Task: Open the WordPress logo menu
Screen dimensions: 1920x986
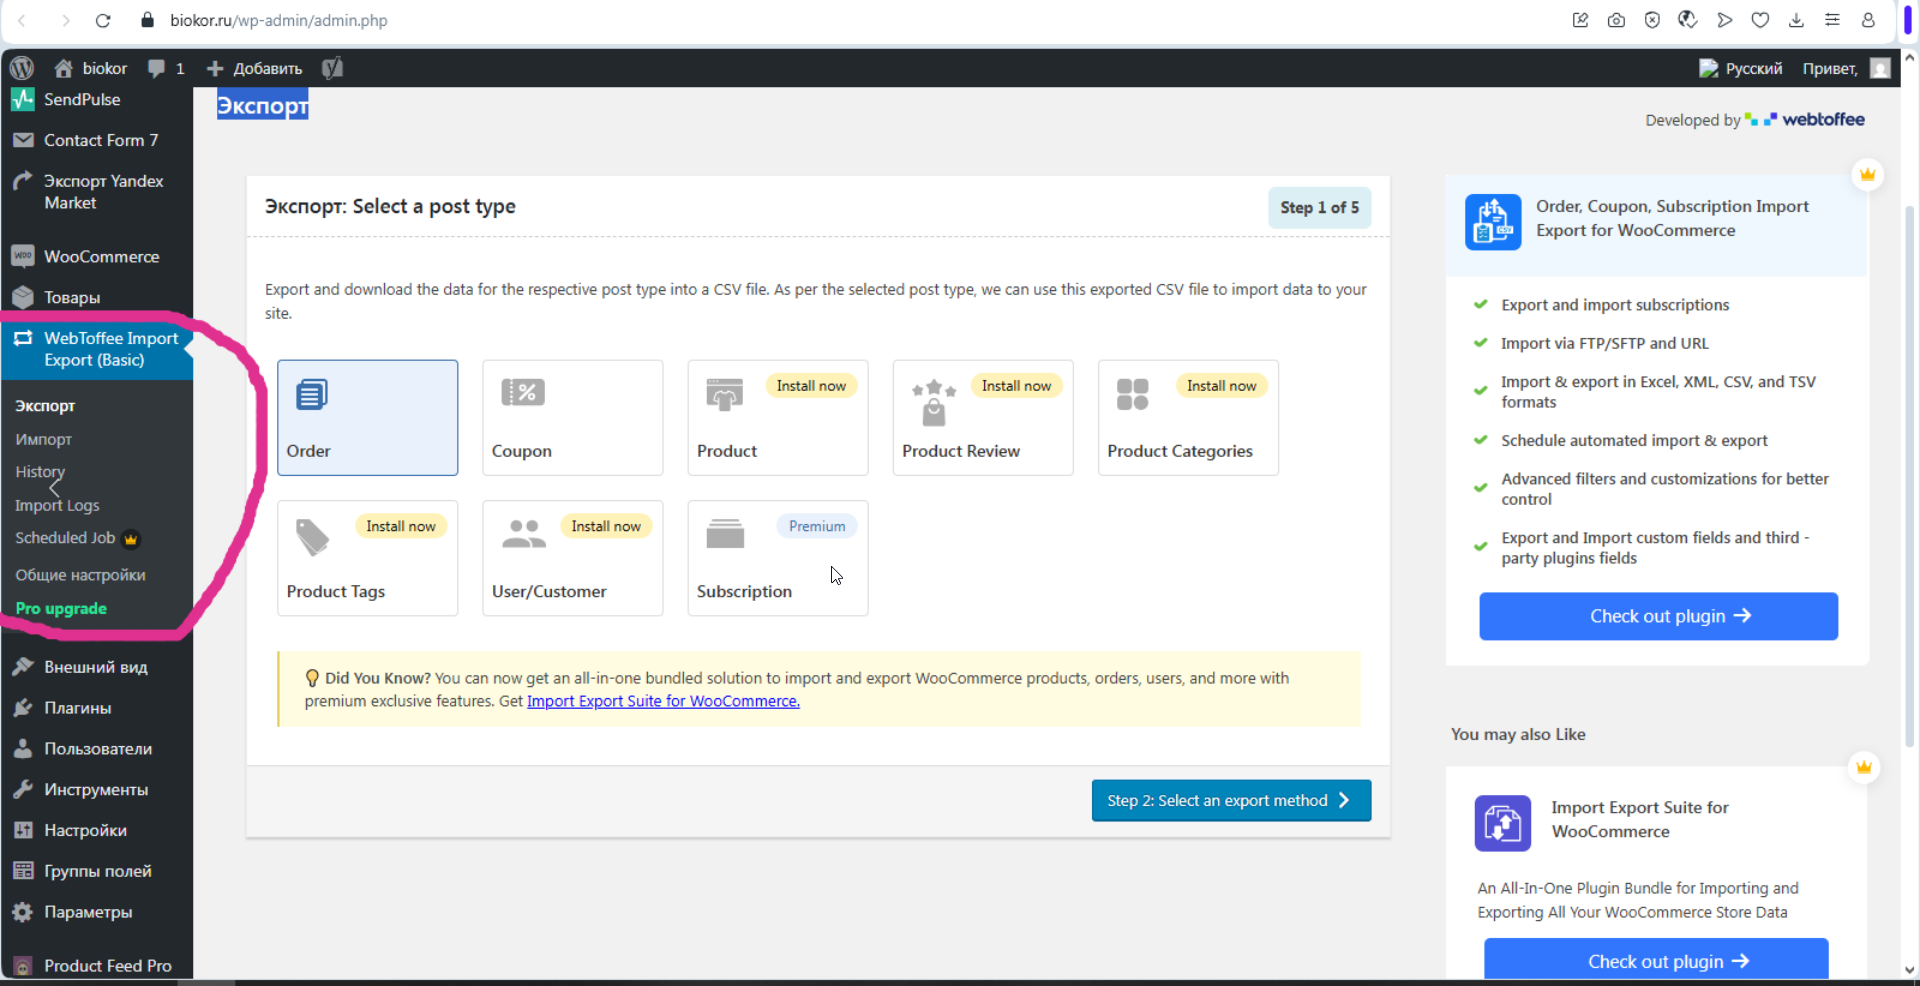Action: coord(22,68)
